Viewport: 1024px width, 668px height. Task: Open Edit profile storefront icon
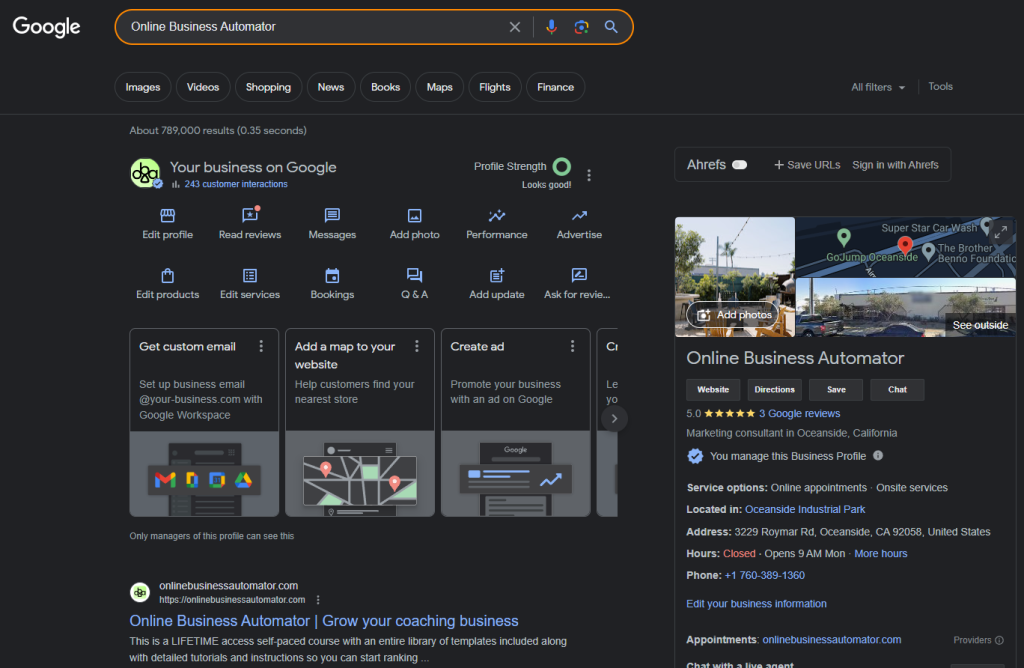[x=167, y=215]
